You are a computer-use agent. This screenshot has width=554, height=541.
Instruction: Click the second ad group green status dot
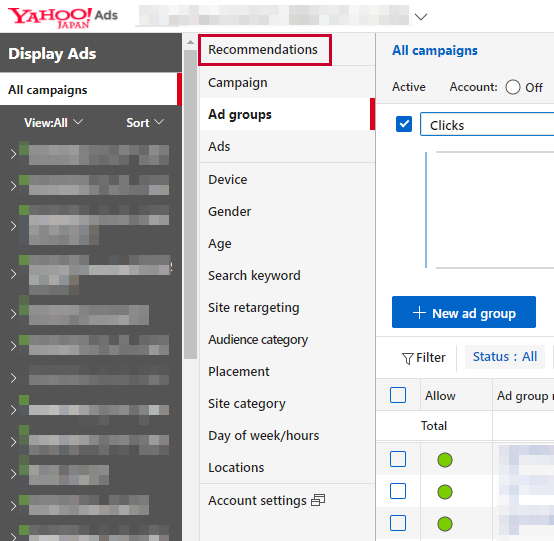445,492
